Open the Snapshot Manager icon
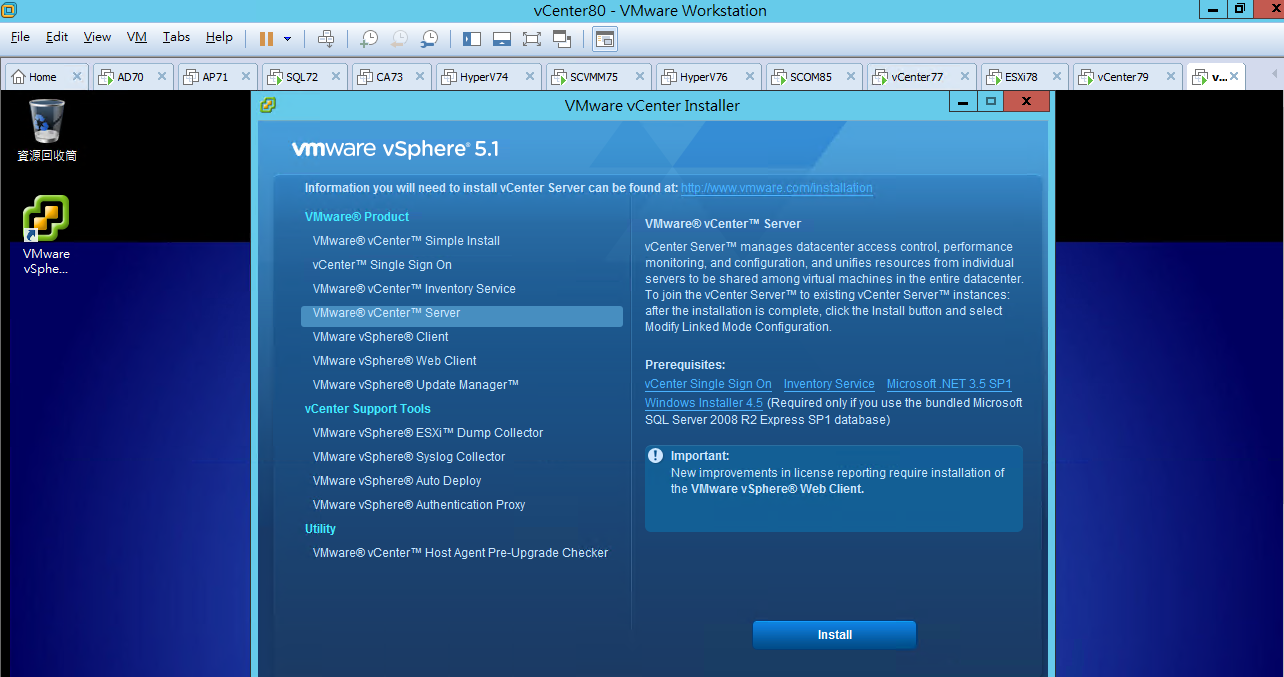This screenshot has height=677, width=1284. [x=429, y=39]
